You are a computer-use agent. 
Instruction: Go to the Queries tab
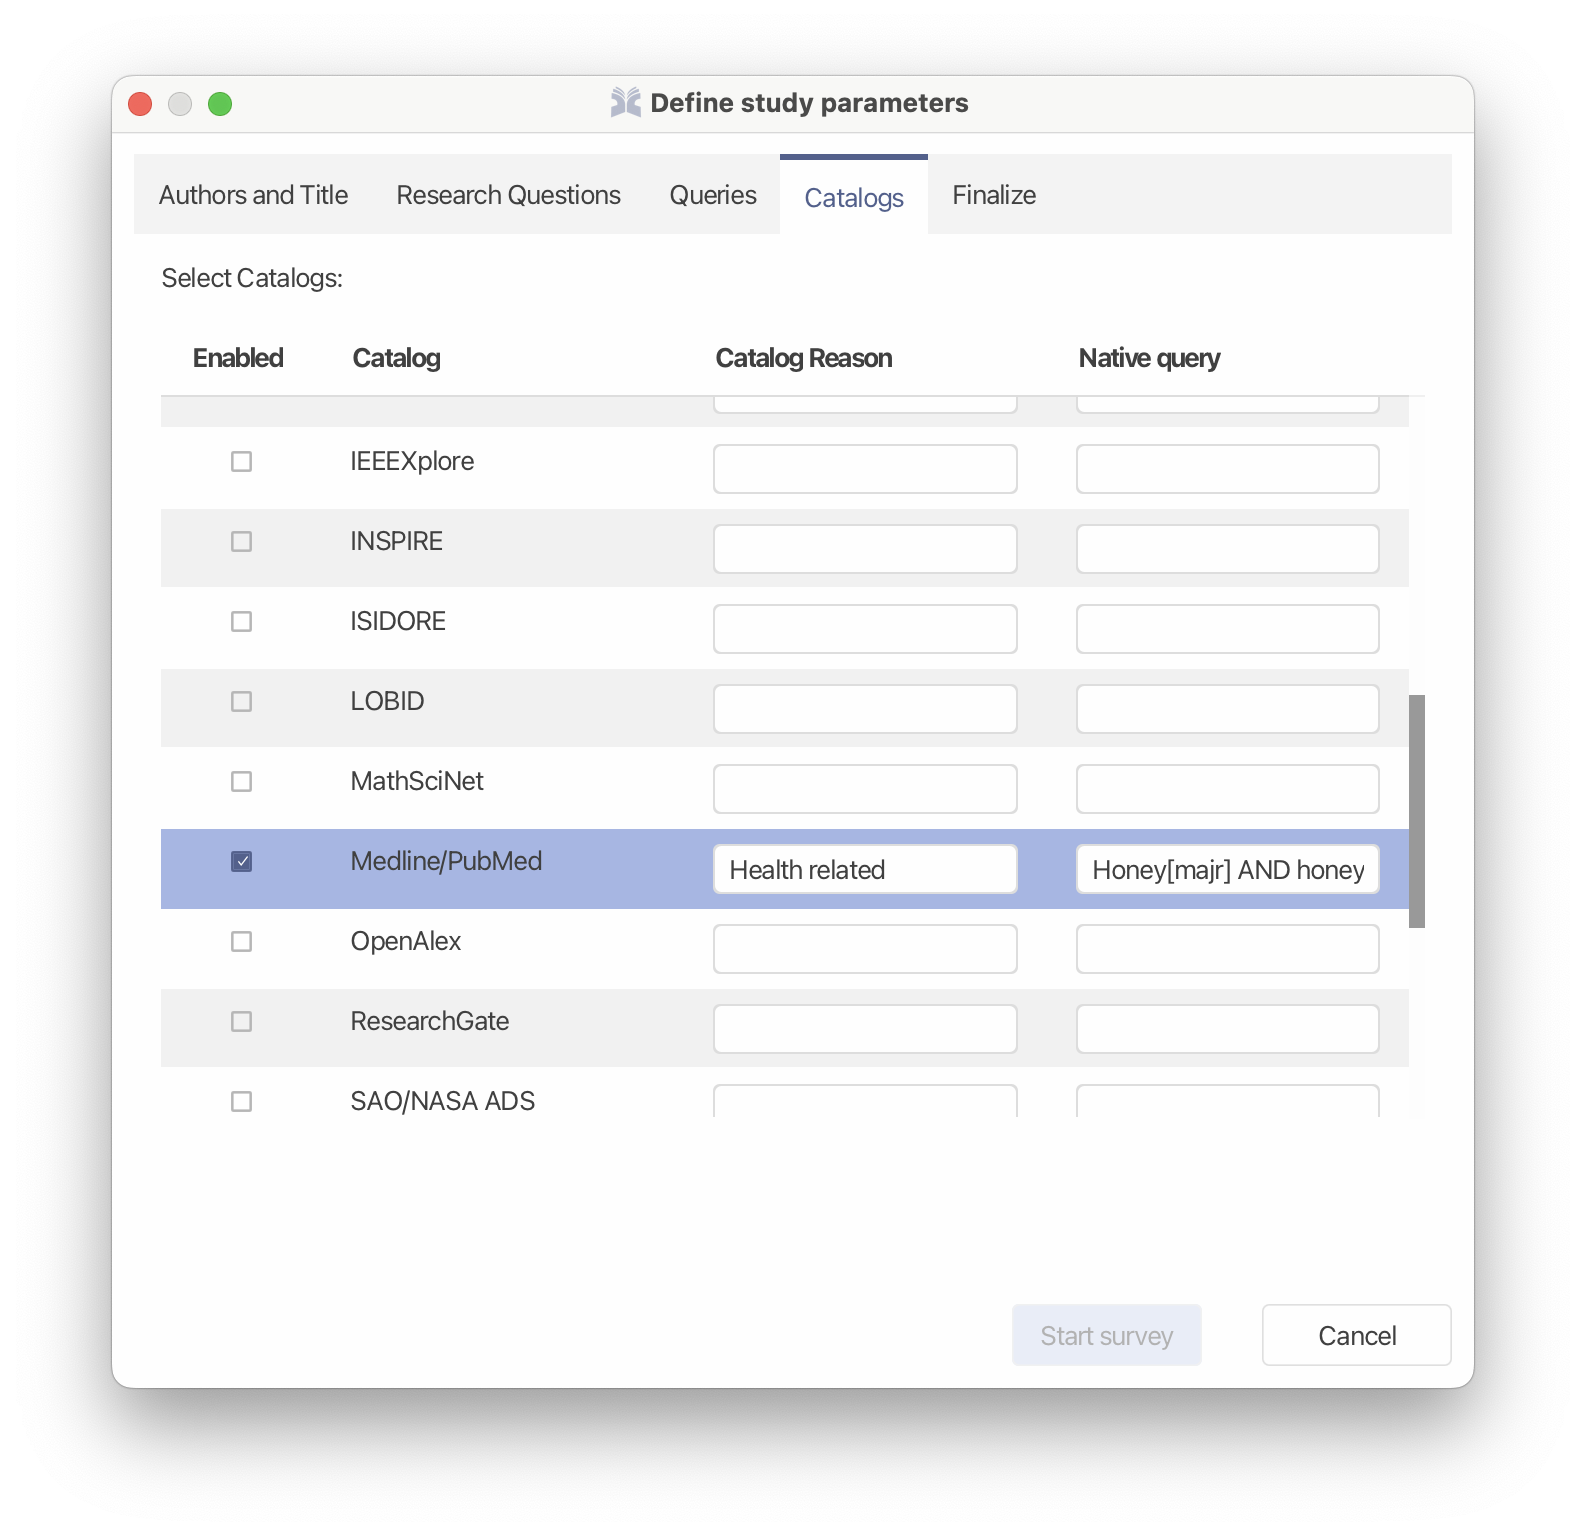[x=713, y=195]
